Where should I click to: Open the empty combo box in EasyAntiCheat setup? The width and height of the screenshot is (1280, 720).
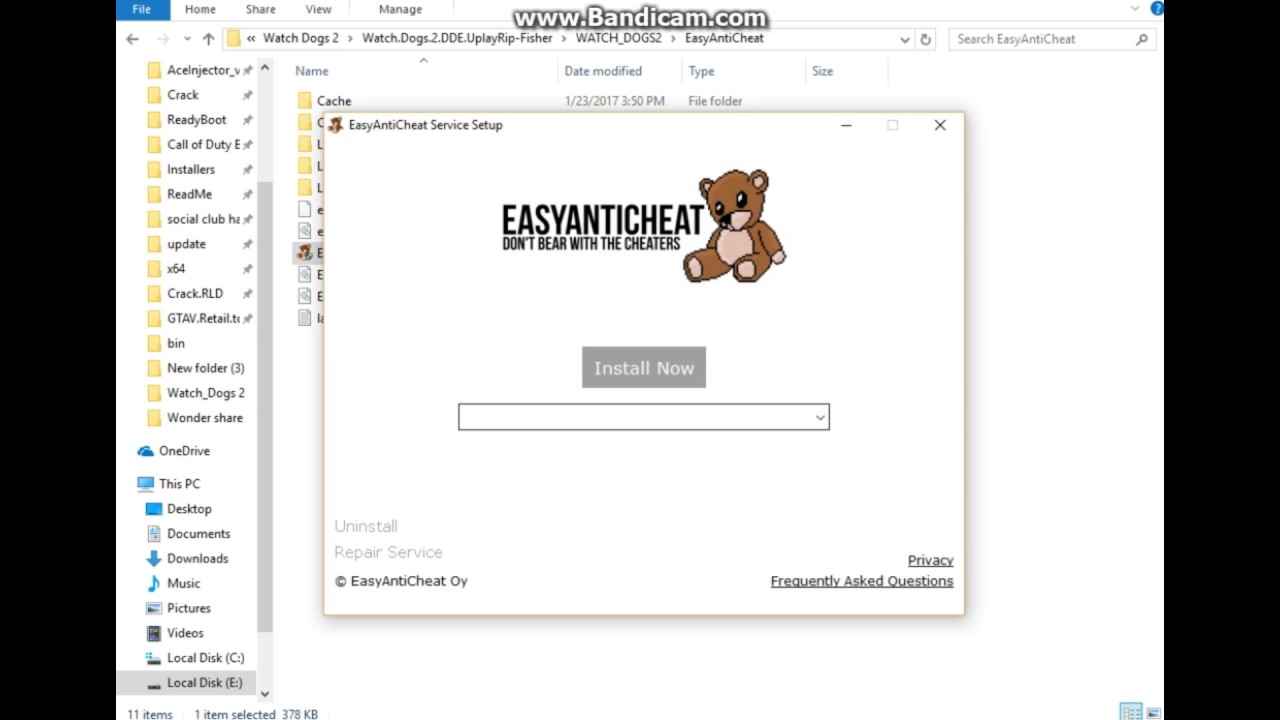[644, 417]
